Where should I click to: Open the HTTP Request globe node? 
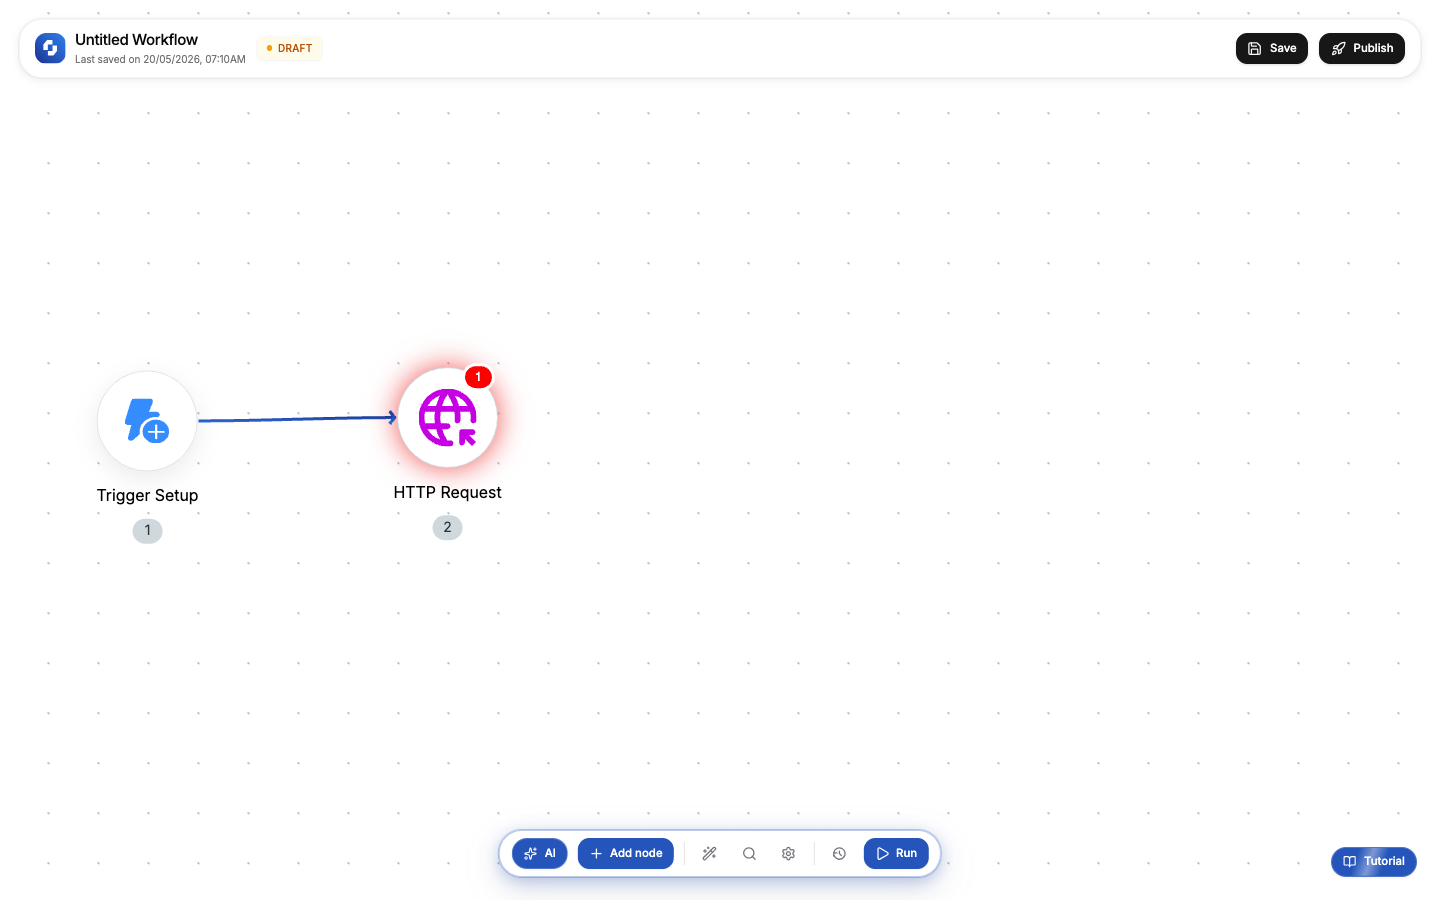click(447, 418)
